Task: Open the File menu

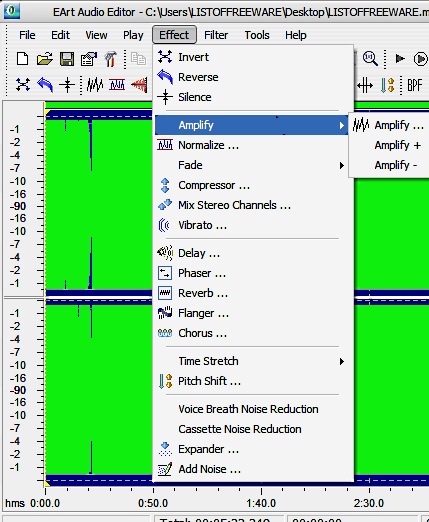Action: (x=27, y=35)
